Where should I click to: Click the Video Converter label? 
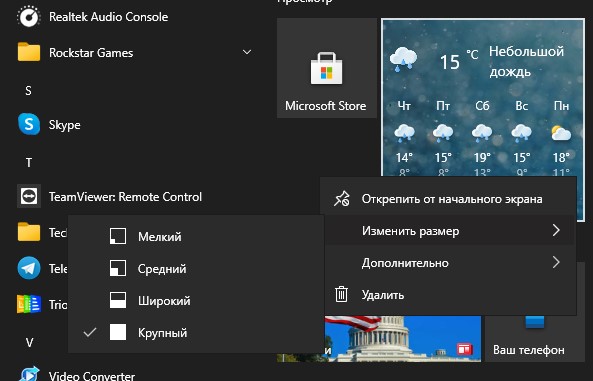tap(92, 376)
